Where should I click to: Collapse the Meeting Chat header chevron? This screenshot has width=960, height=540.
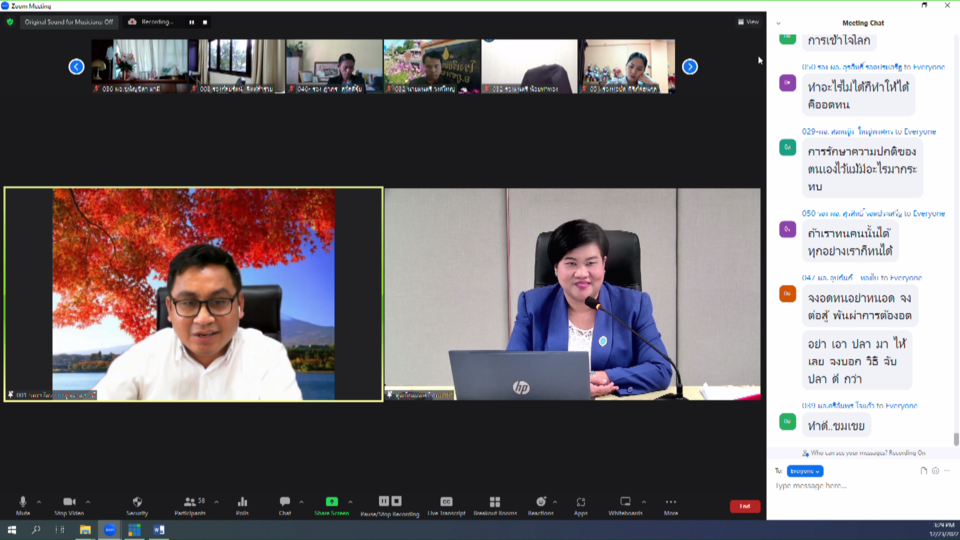[x=778, y=23]
